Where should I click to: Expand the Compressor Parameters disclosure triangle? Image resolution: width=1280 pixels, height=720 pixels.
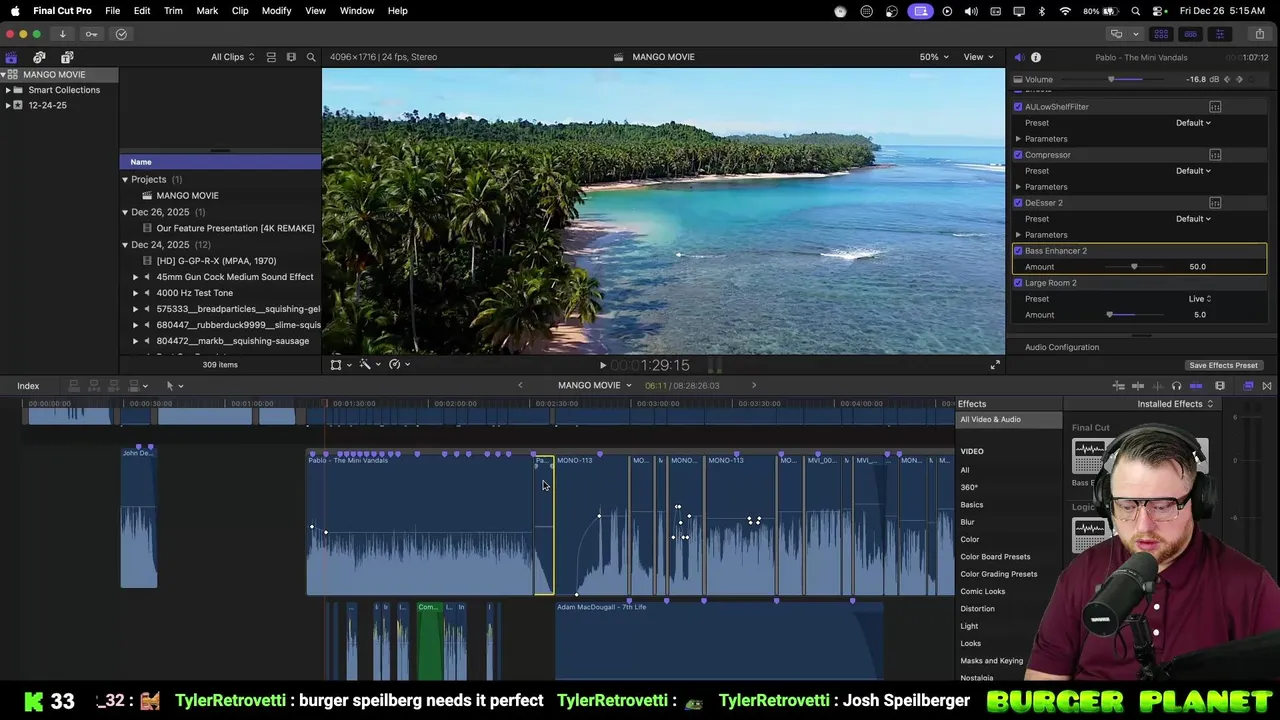point(1018,187)
